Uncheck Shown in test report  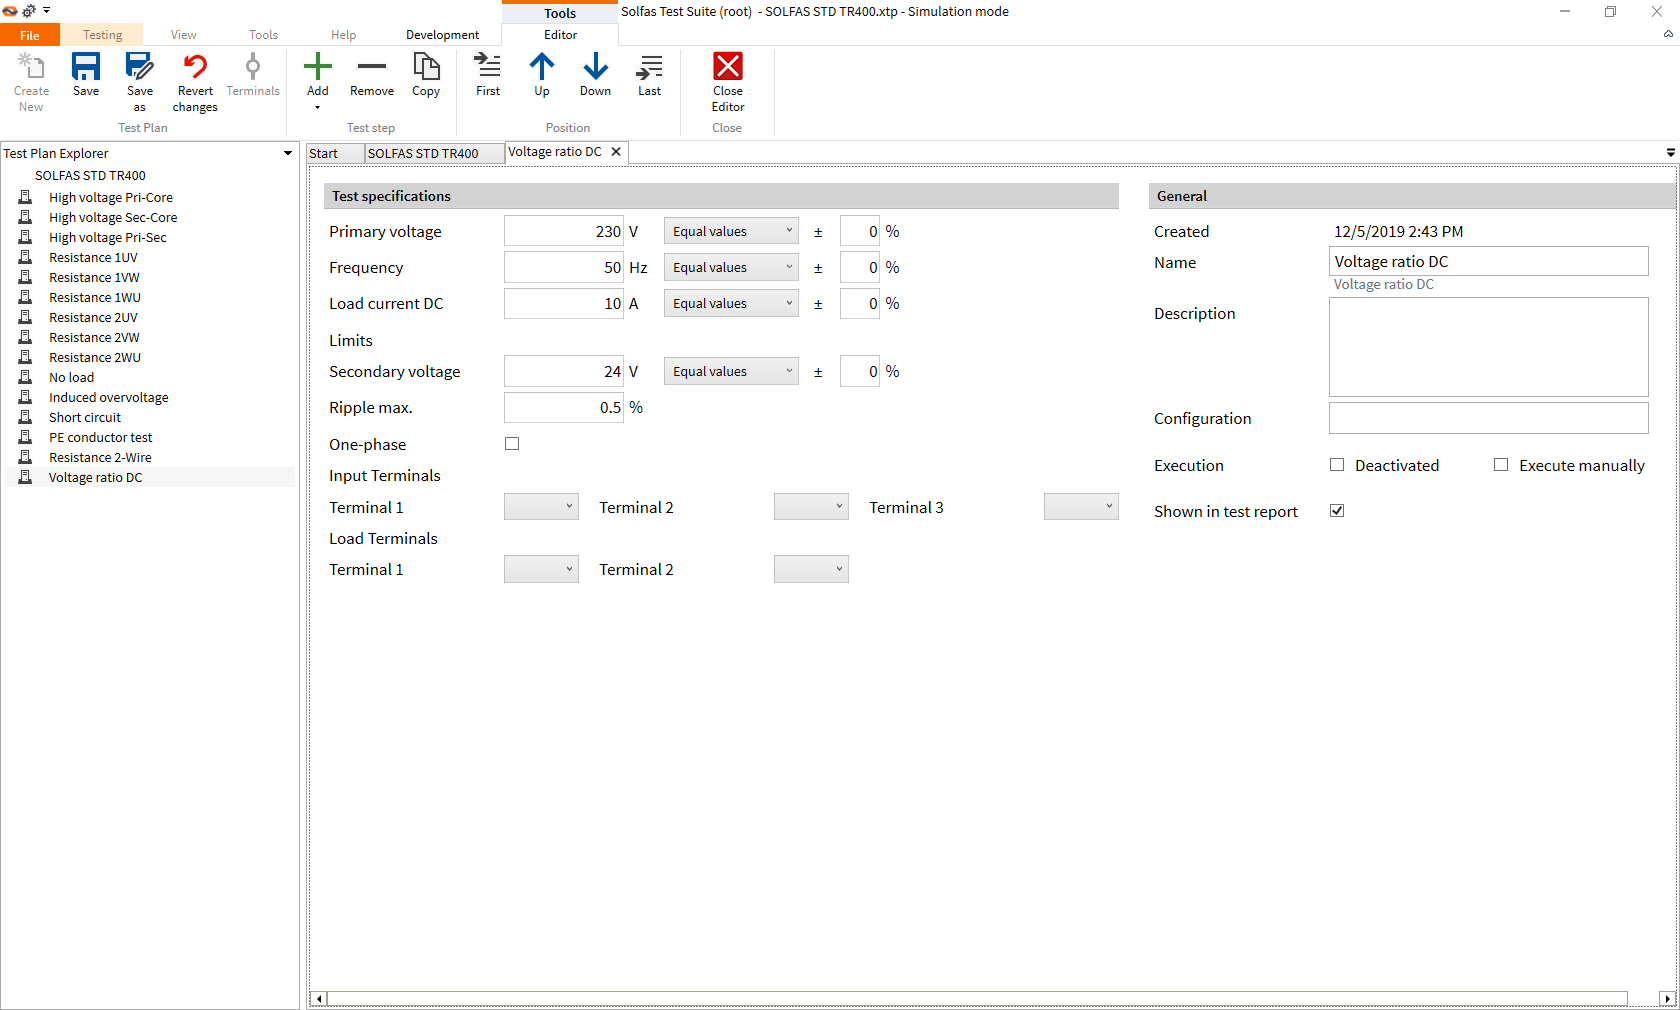click(x=1337, y=511)
